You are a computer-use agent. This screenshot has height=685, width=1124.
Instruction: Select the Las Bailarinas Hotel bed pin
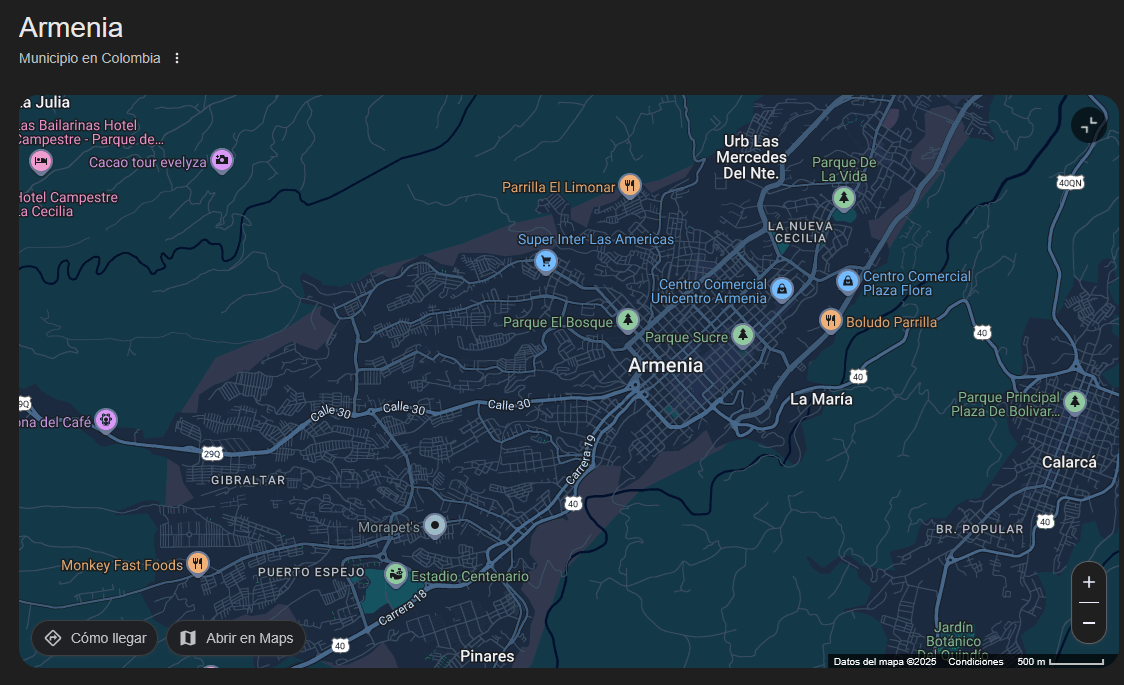click(x=41, y=162)
